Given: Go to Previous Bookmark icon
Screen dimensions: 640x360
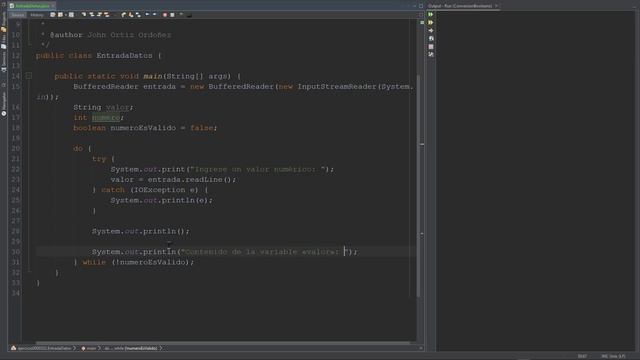Looking at the screenshot, I should click(123, 15).
